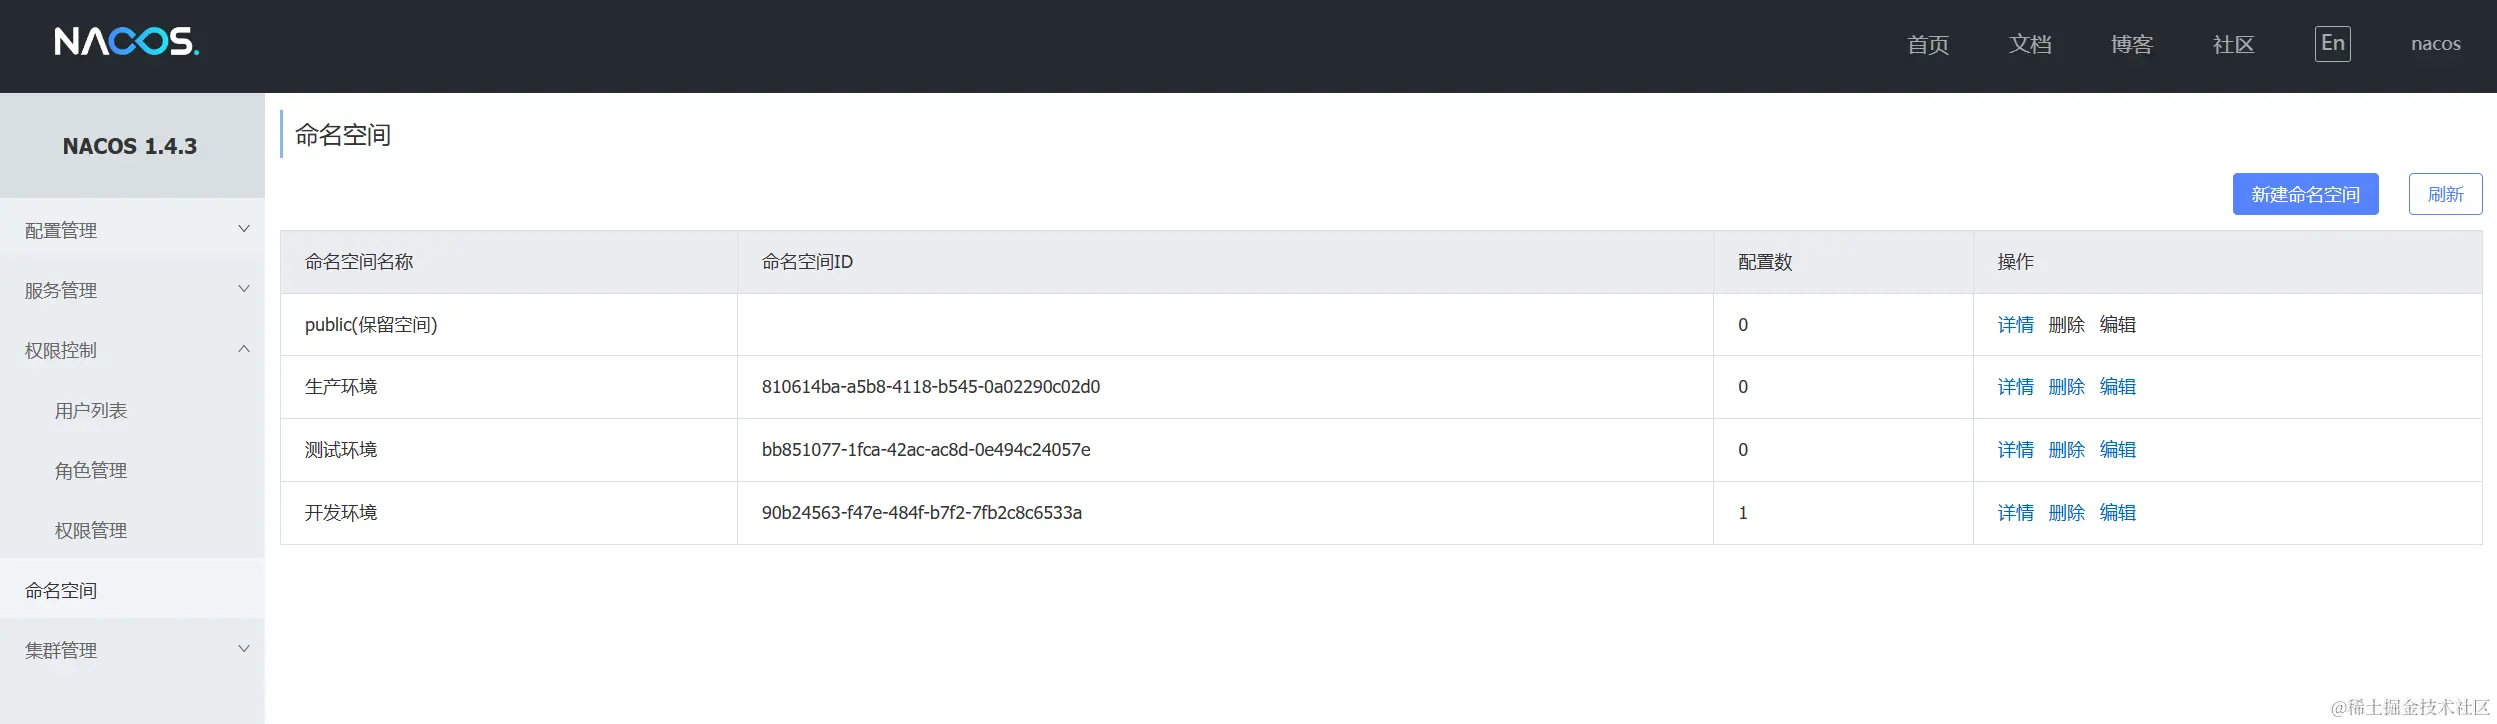
Task: Open the 文档 nav link
Action: pos(2030,44)
